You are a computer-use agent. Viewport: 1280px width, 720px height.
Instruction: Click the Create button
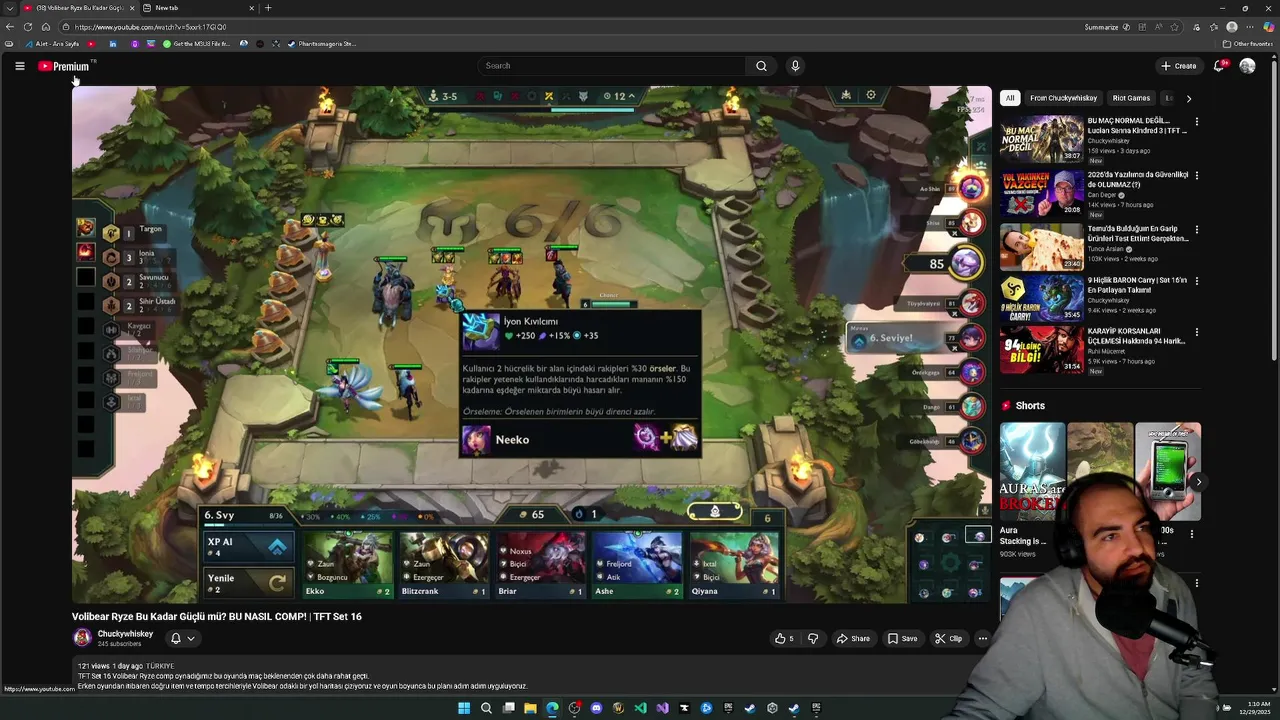coord(1179,66)
